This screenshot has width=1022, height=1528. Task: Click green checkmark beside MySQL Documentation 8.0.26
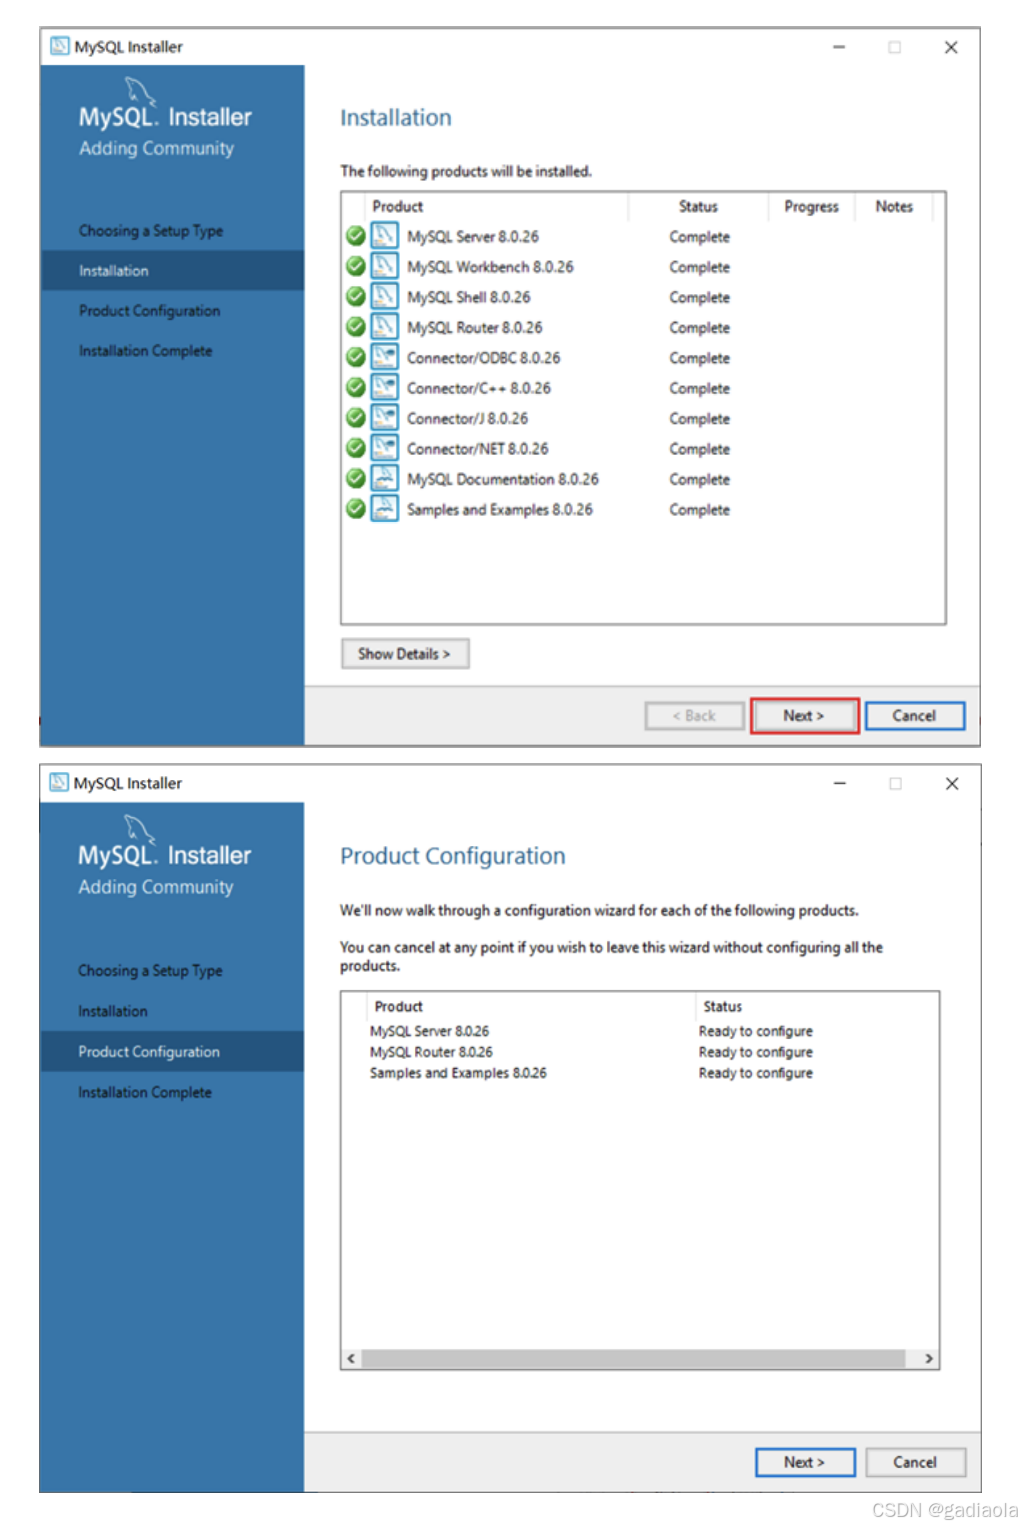pos(355,478)
